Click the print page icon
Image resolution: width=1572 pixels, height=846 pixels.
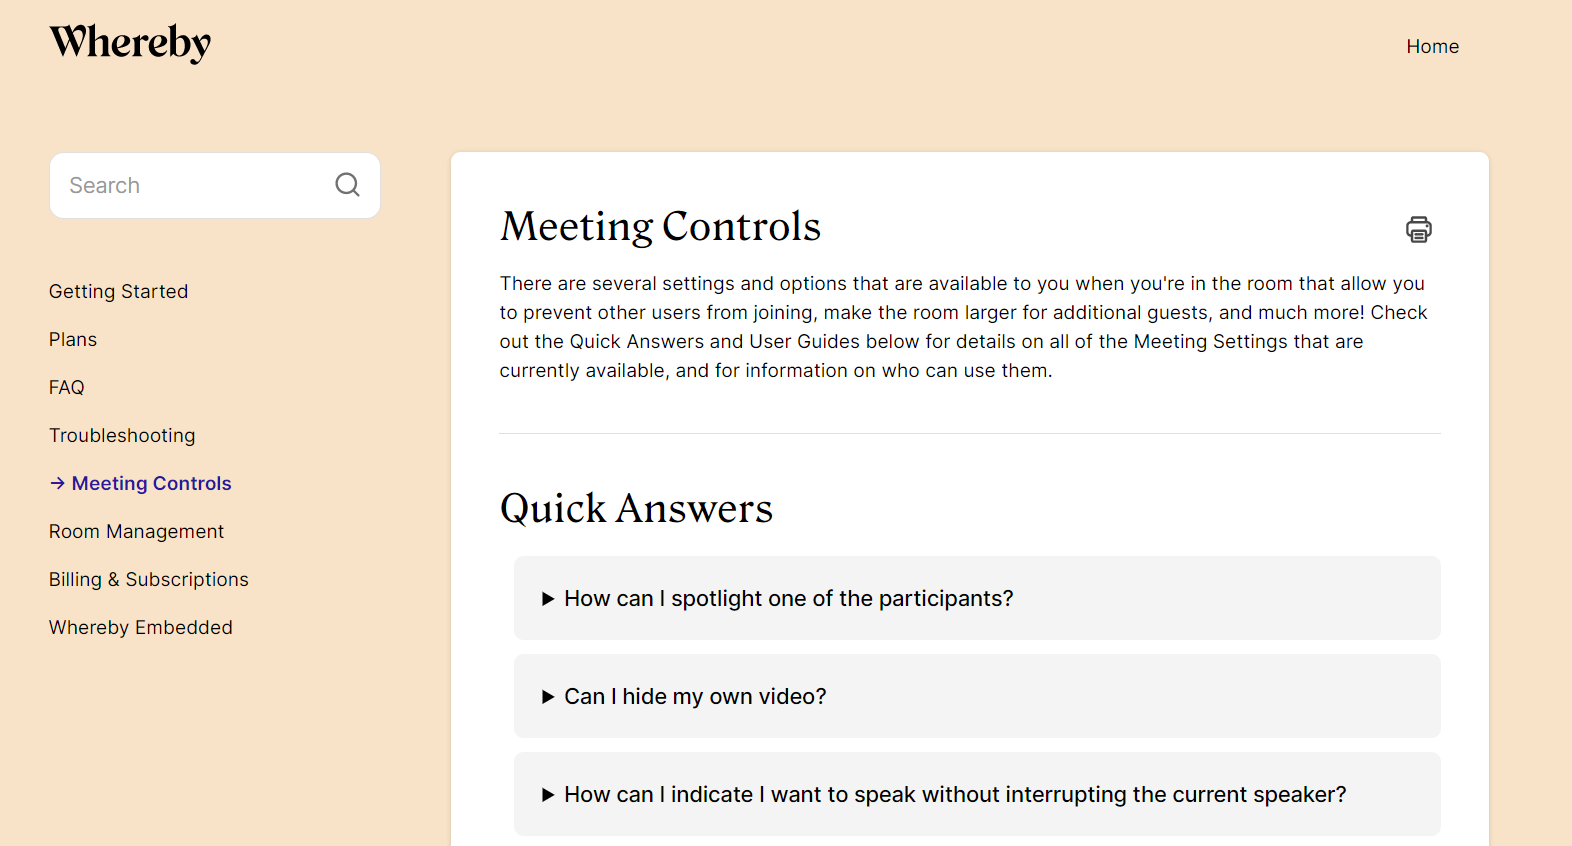[x=1418, y=229]
